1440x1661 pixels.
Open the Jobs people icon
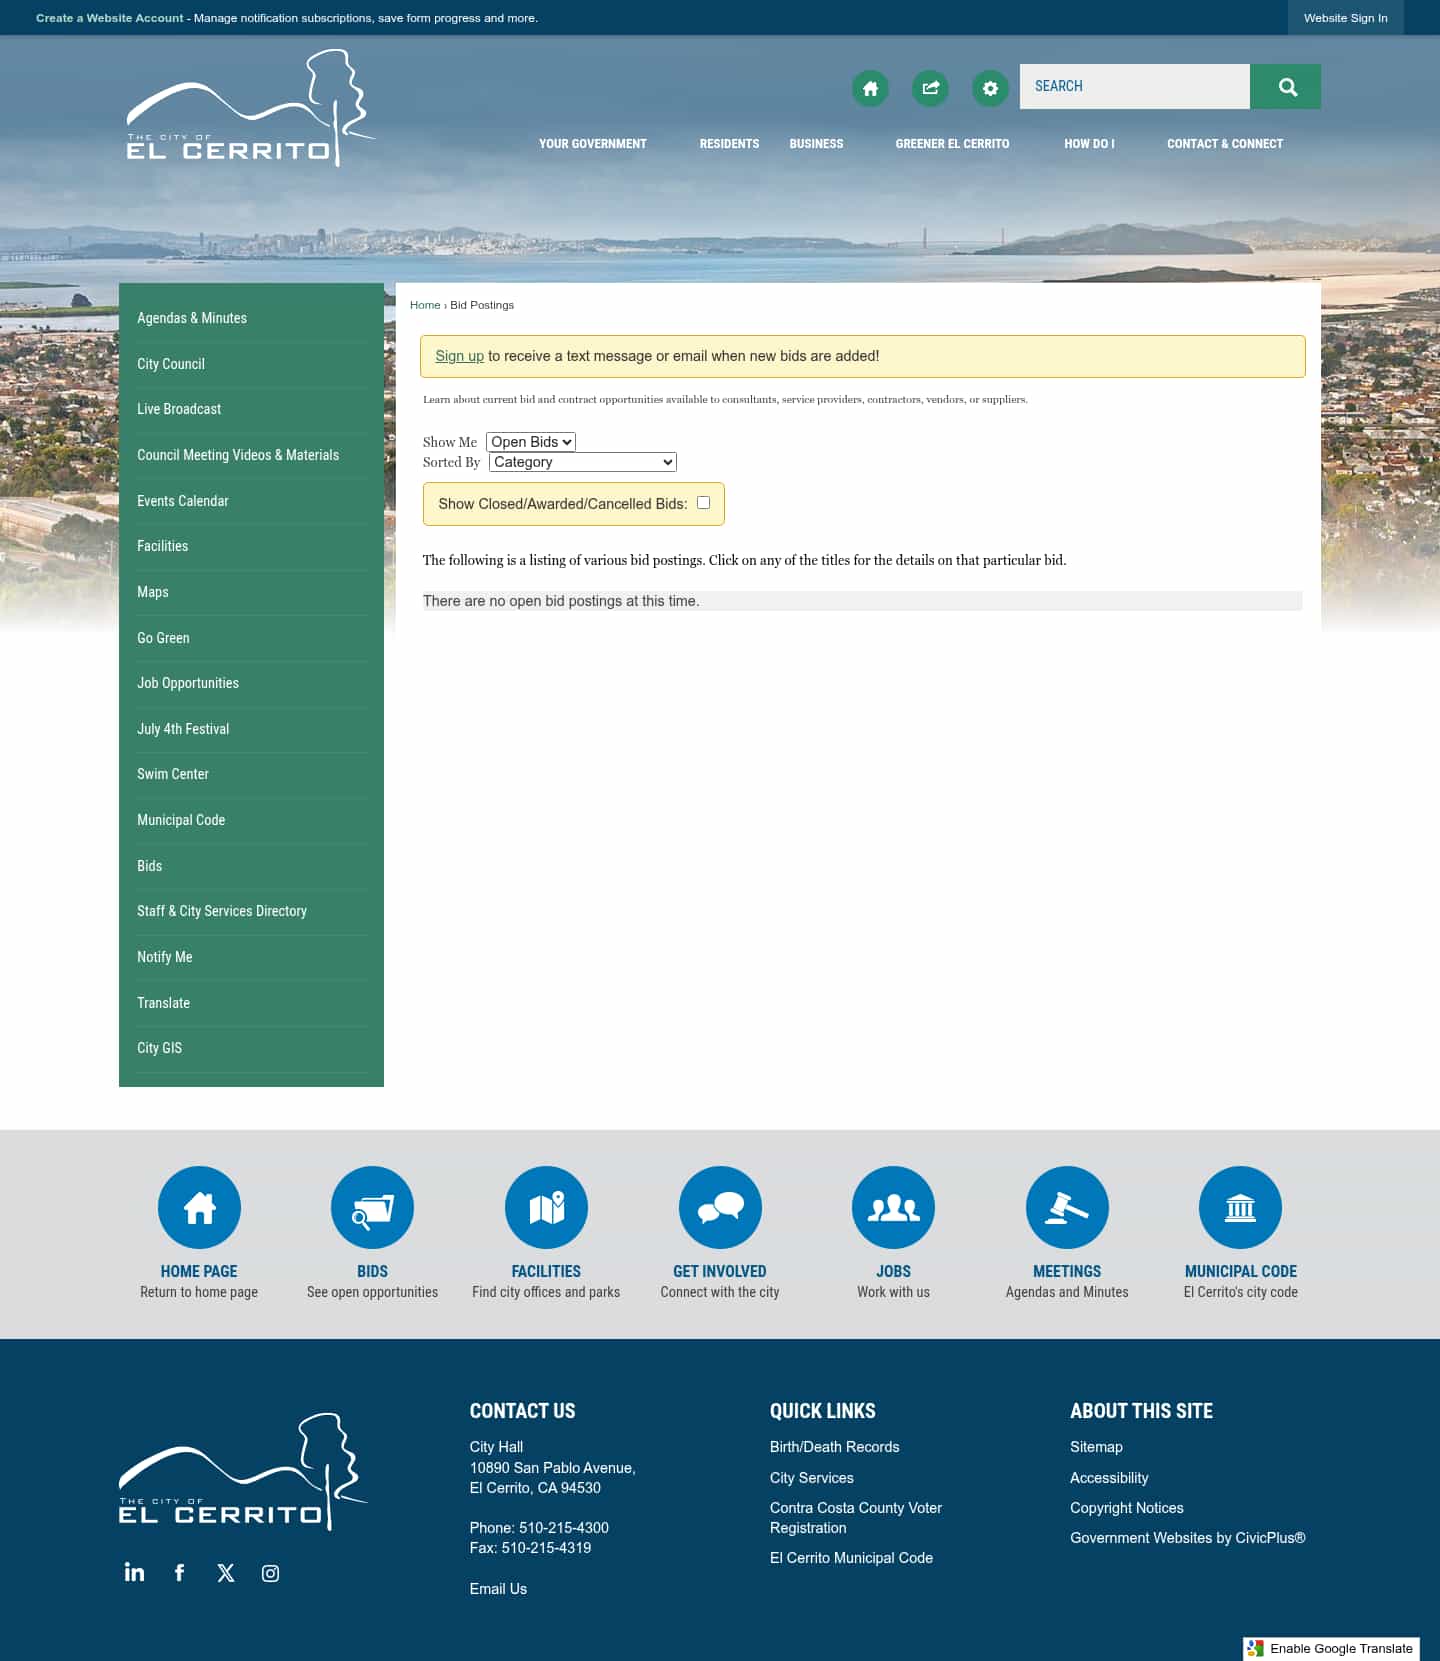pyautogui.click(x=893, y=1207)
